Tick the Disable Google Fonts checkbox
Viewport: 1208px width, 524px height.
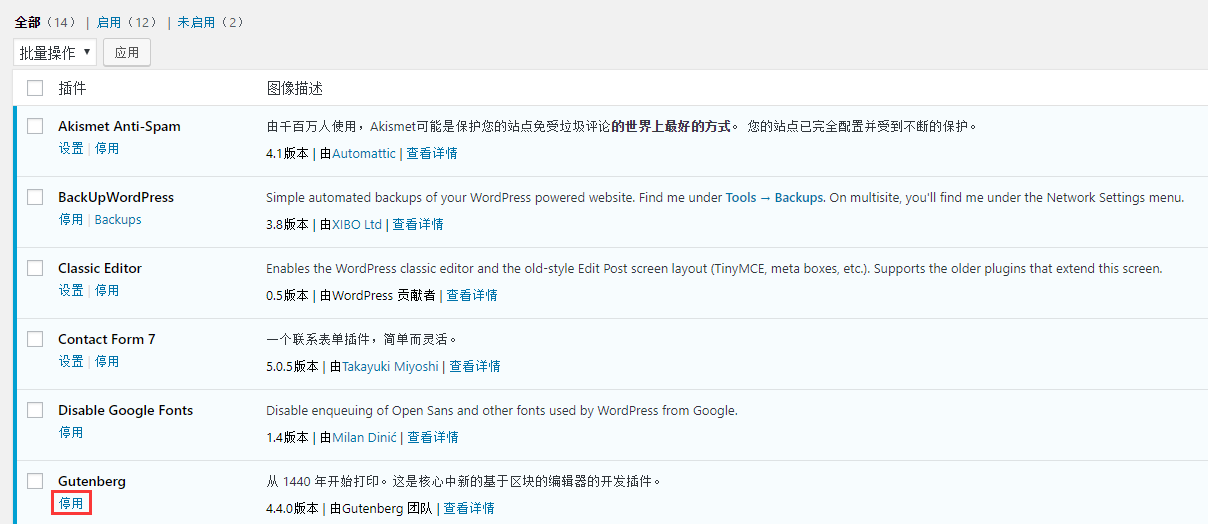(x=35, y=410)
